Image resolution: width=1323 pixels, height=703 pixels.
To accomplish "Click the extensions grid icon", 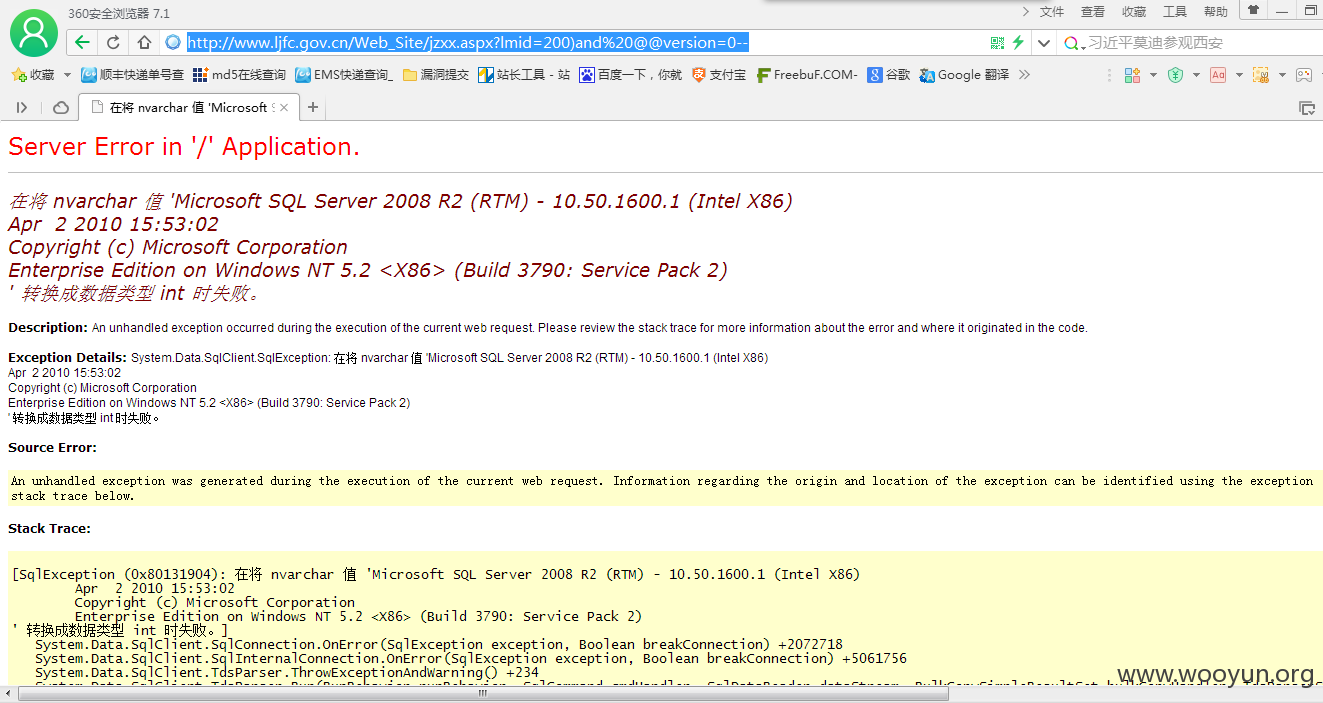I will tap(1132, 75).
